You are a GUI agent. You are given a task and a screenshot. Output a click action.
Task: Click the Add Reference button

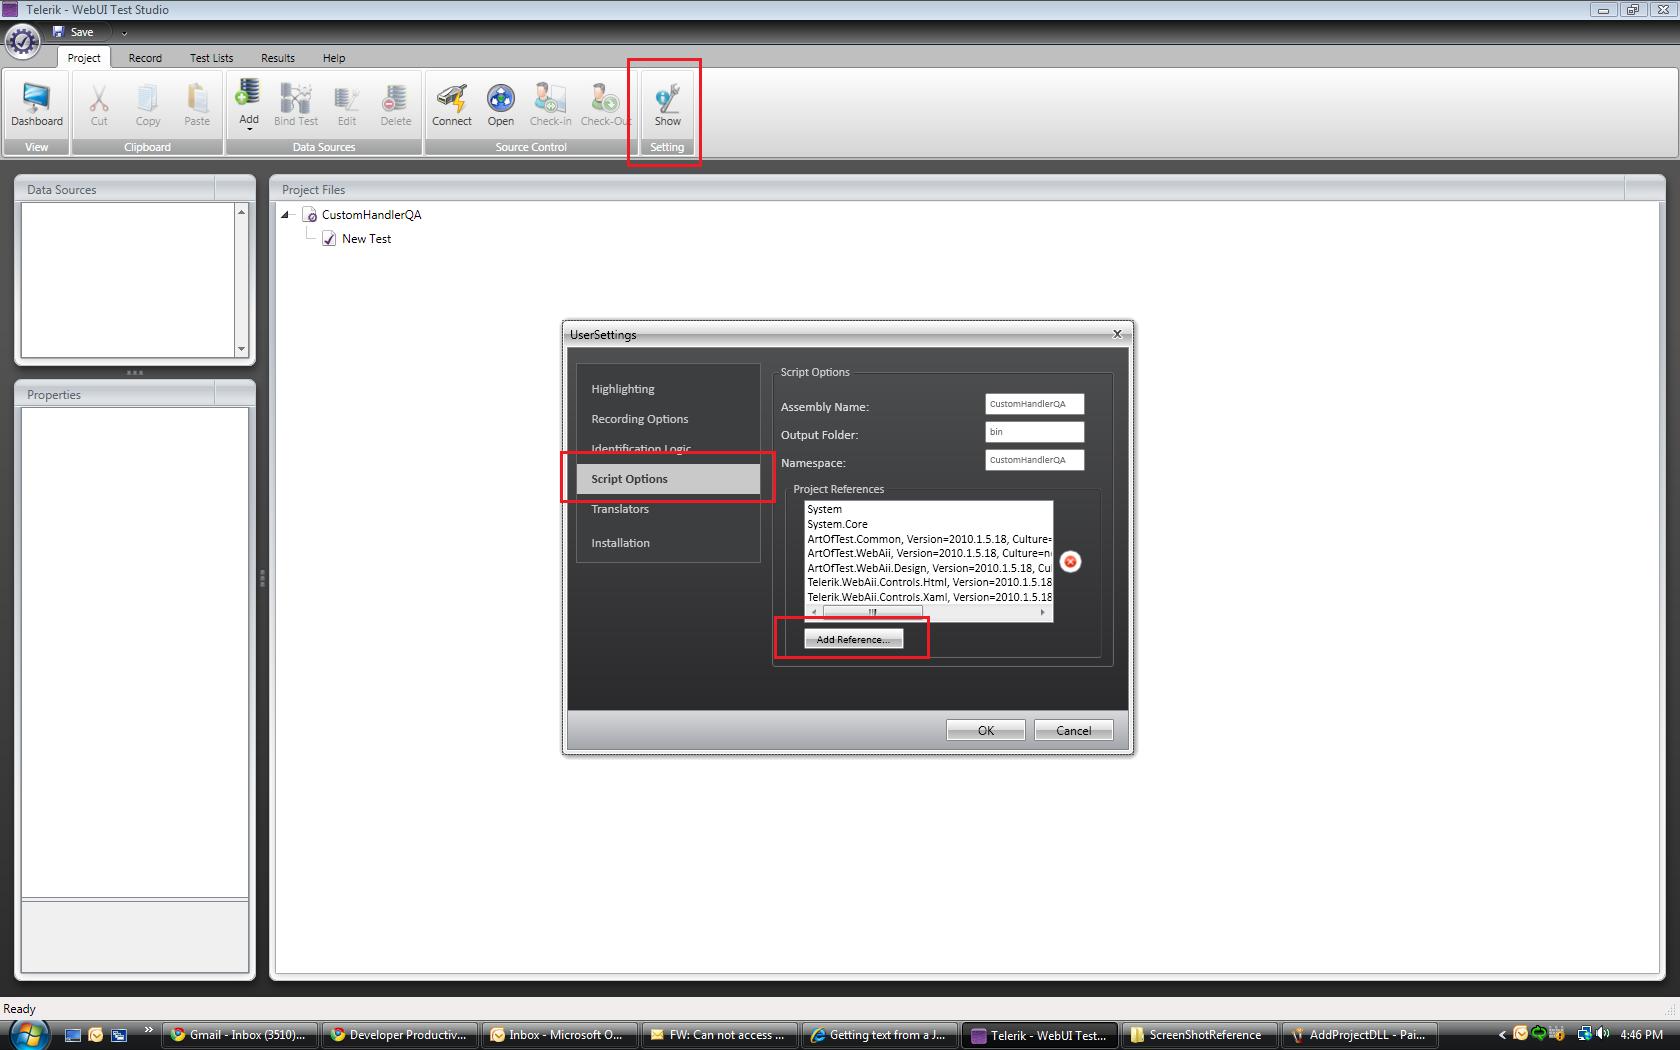pyautogui.click(x=853, y=639)
